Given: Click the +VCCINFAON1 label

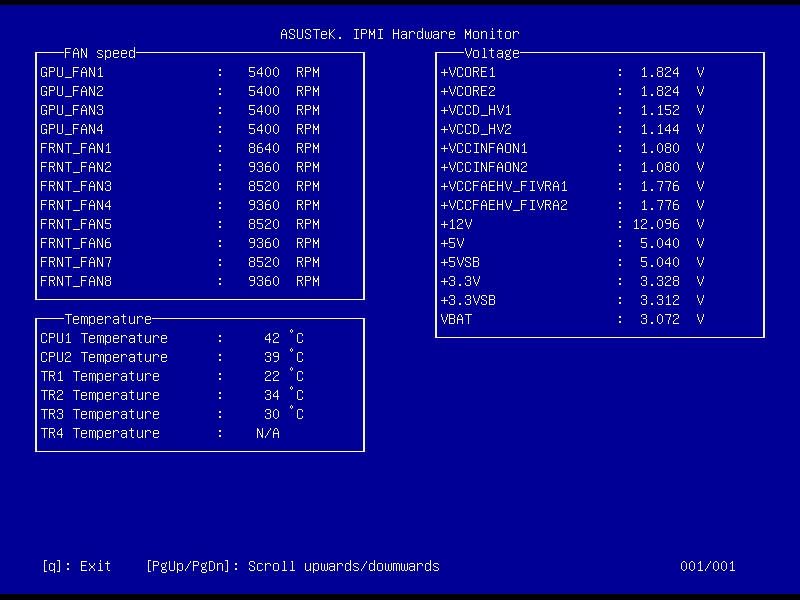Looking at the screenshot, I should click(484, 148).
